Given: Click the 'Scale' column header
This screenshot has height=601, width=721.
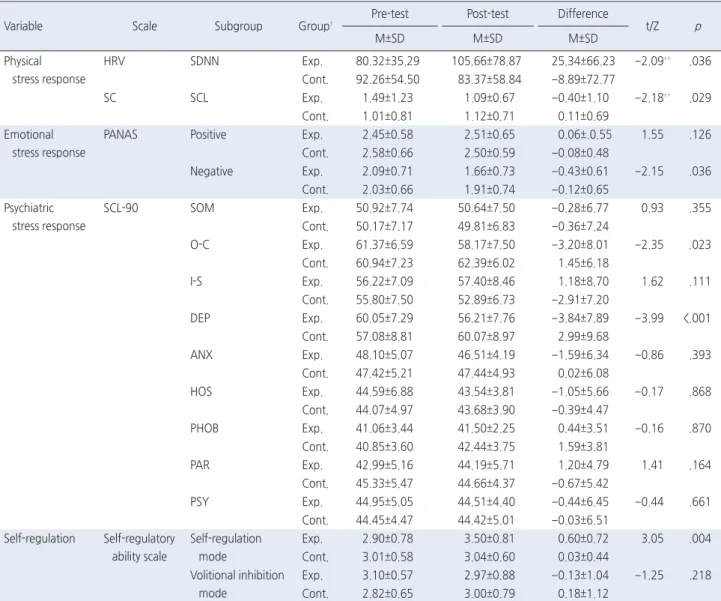Looking at the screenshot, I should click(144, 26).
